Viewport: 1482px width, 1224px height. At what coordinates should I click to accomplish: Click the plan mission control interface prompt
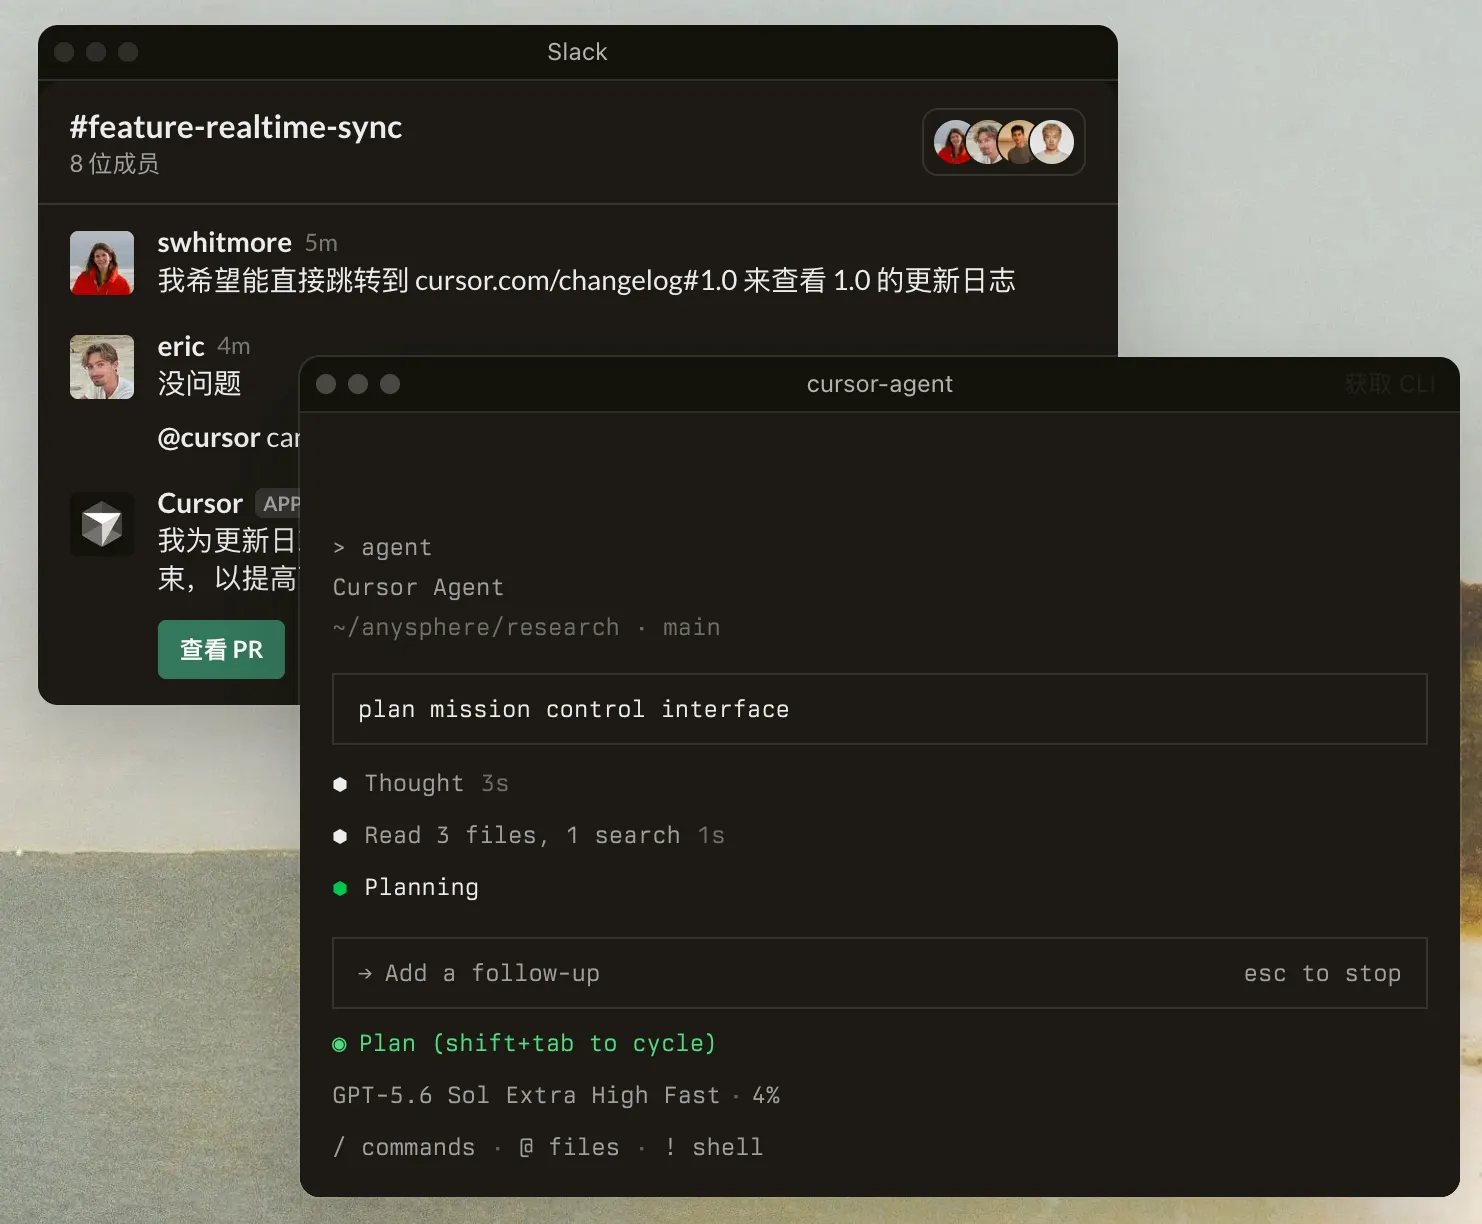click(879, 709)
